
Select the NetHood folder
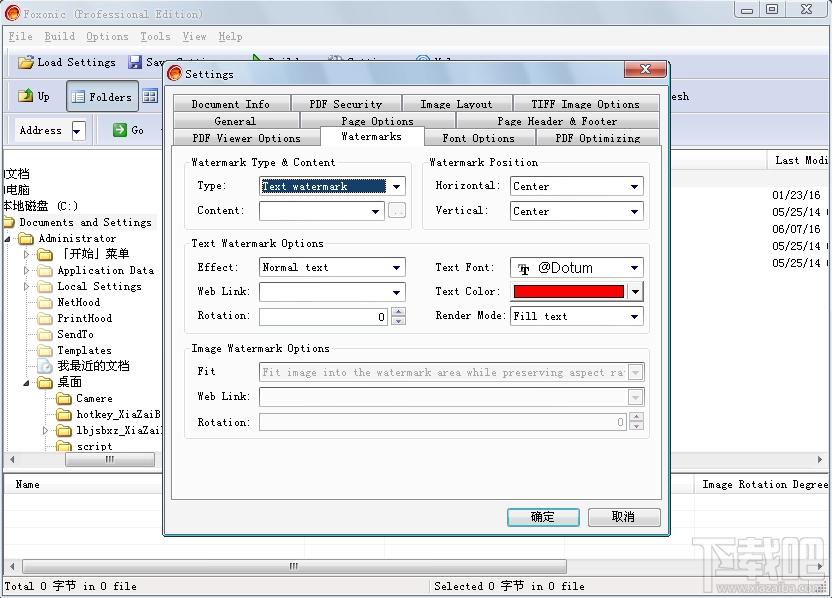79,302
